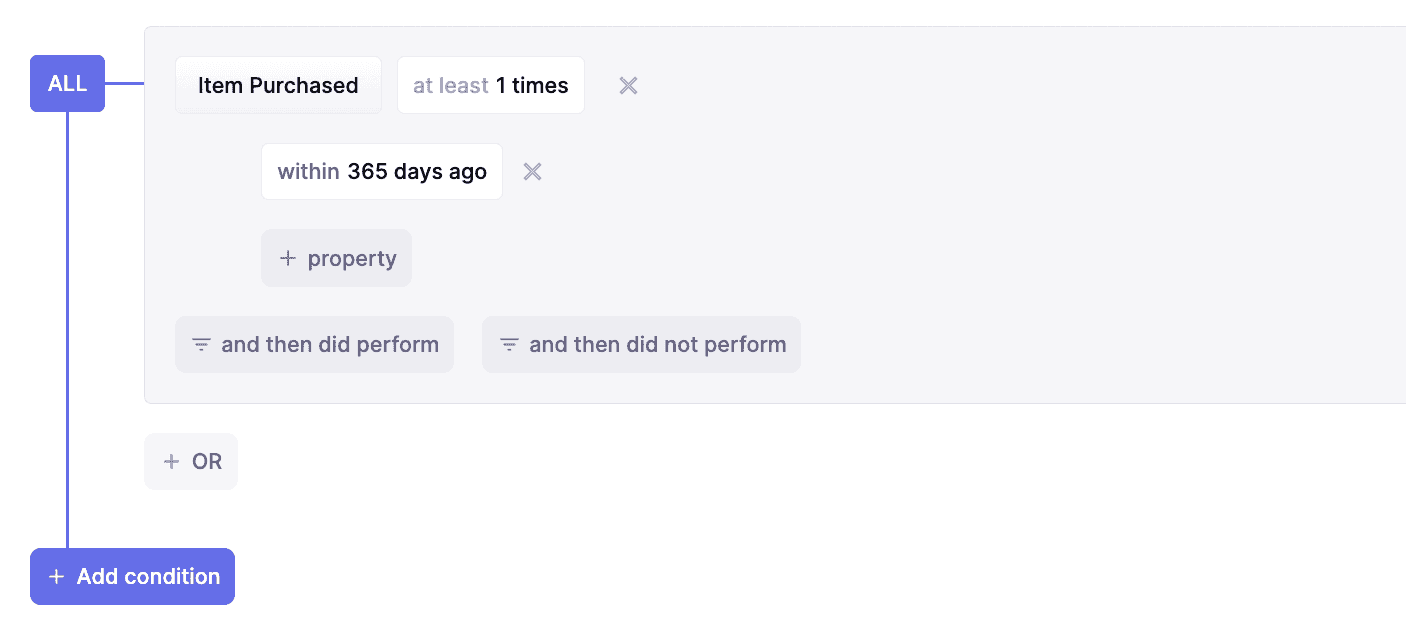Screen dimensions: 1406x626
Task: Remove the Item Purchased event condition
Action: pos(628,86)
